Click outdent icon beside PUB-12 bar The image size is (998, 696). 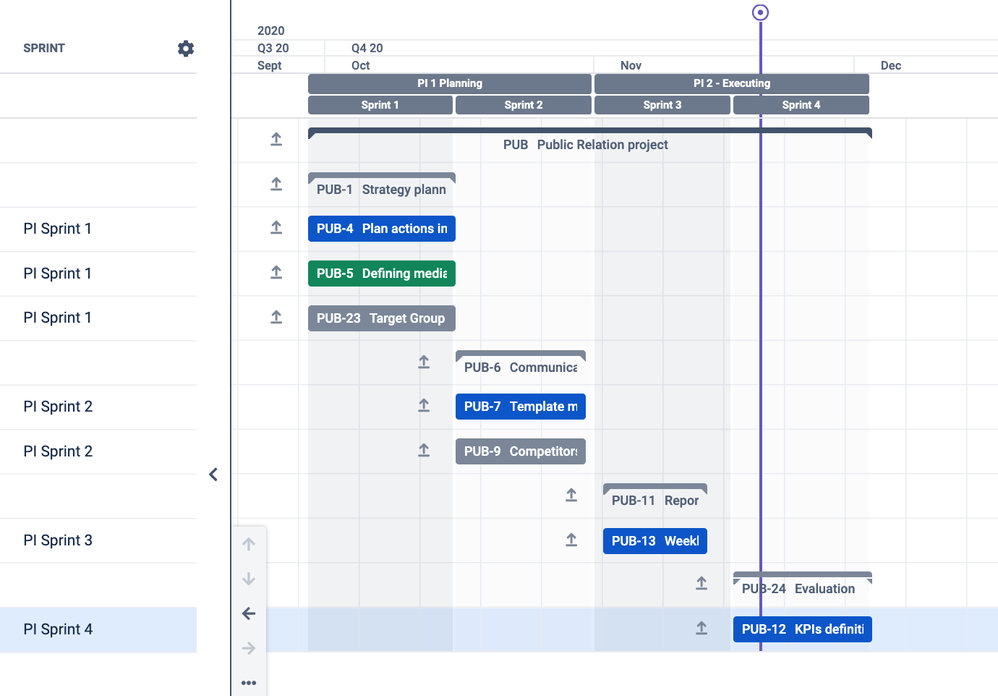(x=701, y=628)
